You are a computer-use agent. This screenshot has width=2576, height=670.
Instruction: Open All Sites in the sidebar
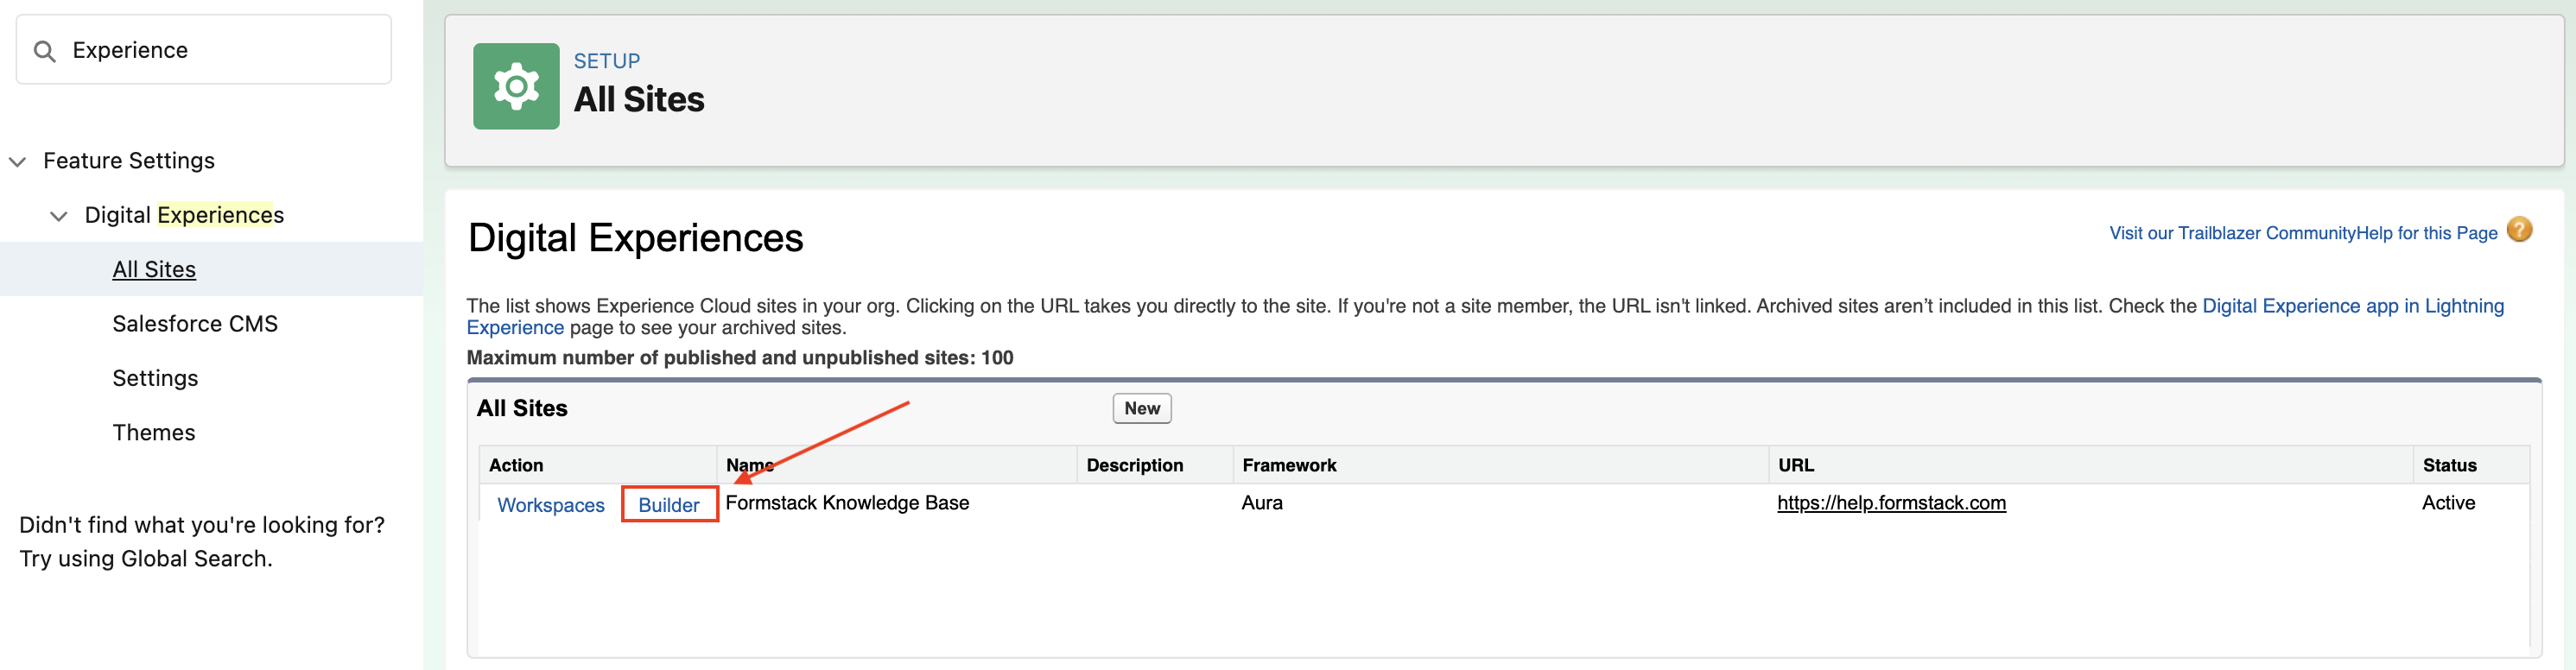tap(154, 269)
